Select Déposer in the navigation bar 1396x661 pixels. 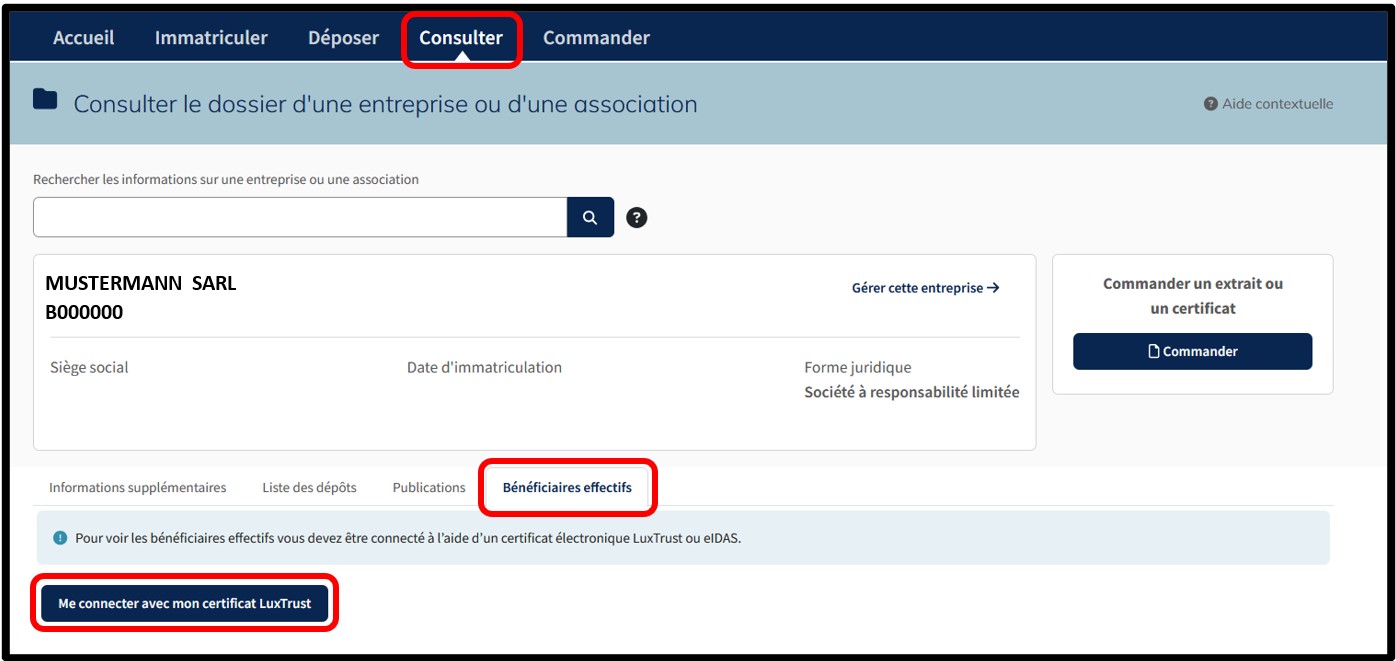[343, 38]
